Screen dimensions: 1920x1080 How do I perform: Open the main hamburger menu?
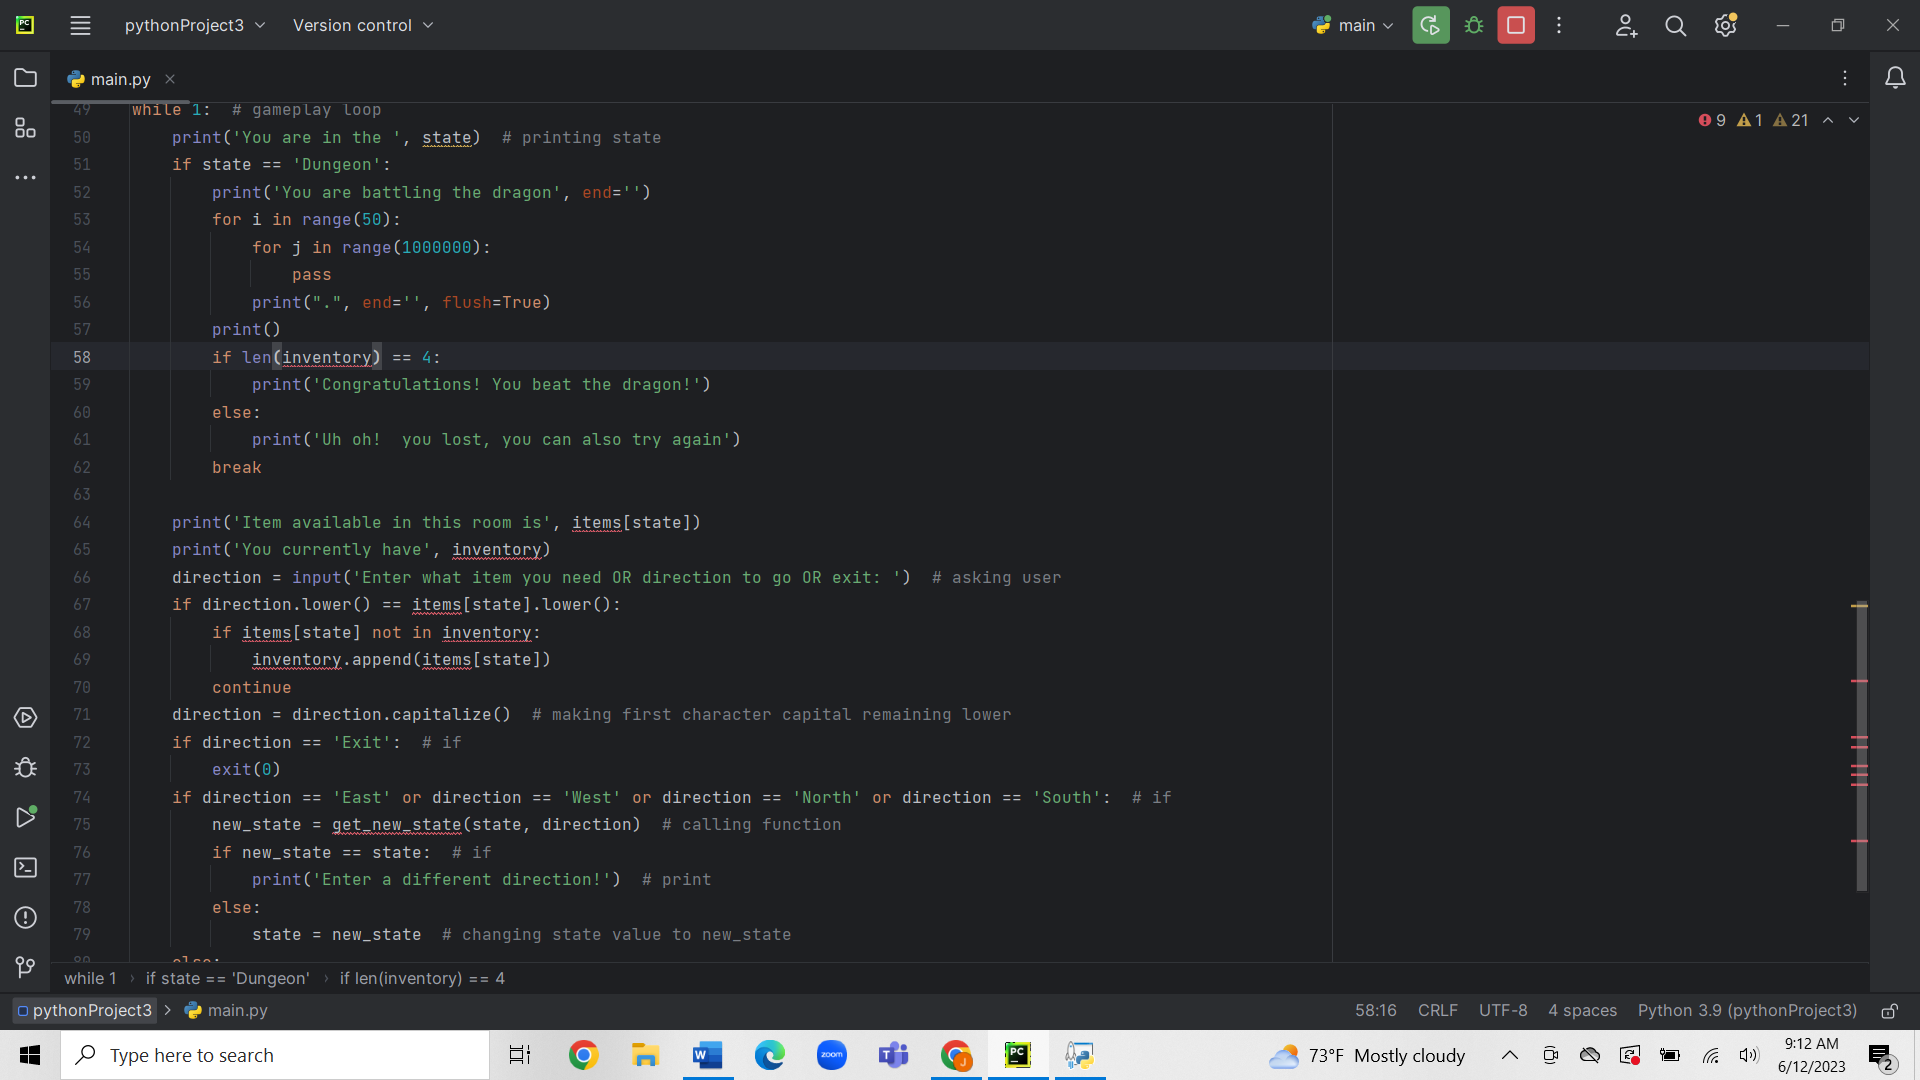pos(80,26)
